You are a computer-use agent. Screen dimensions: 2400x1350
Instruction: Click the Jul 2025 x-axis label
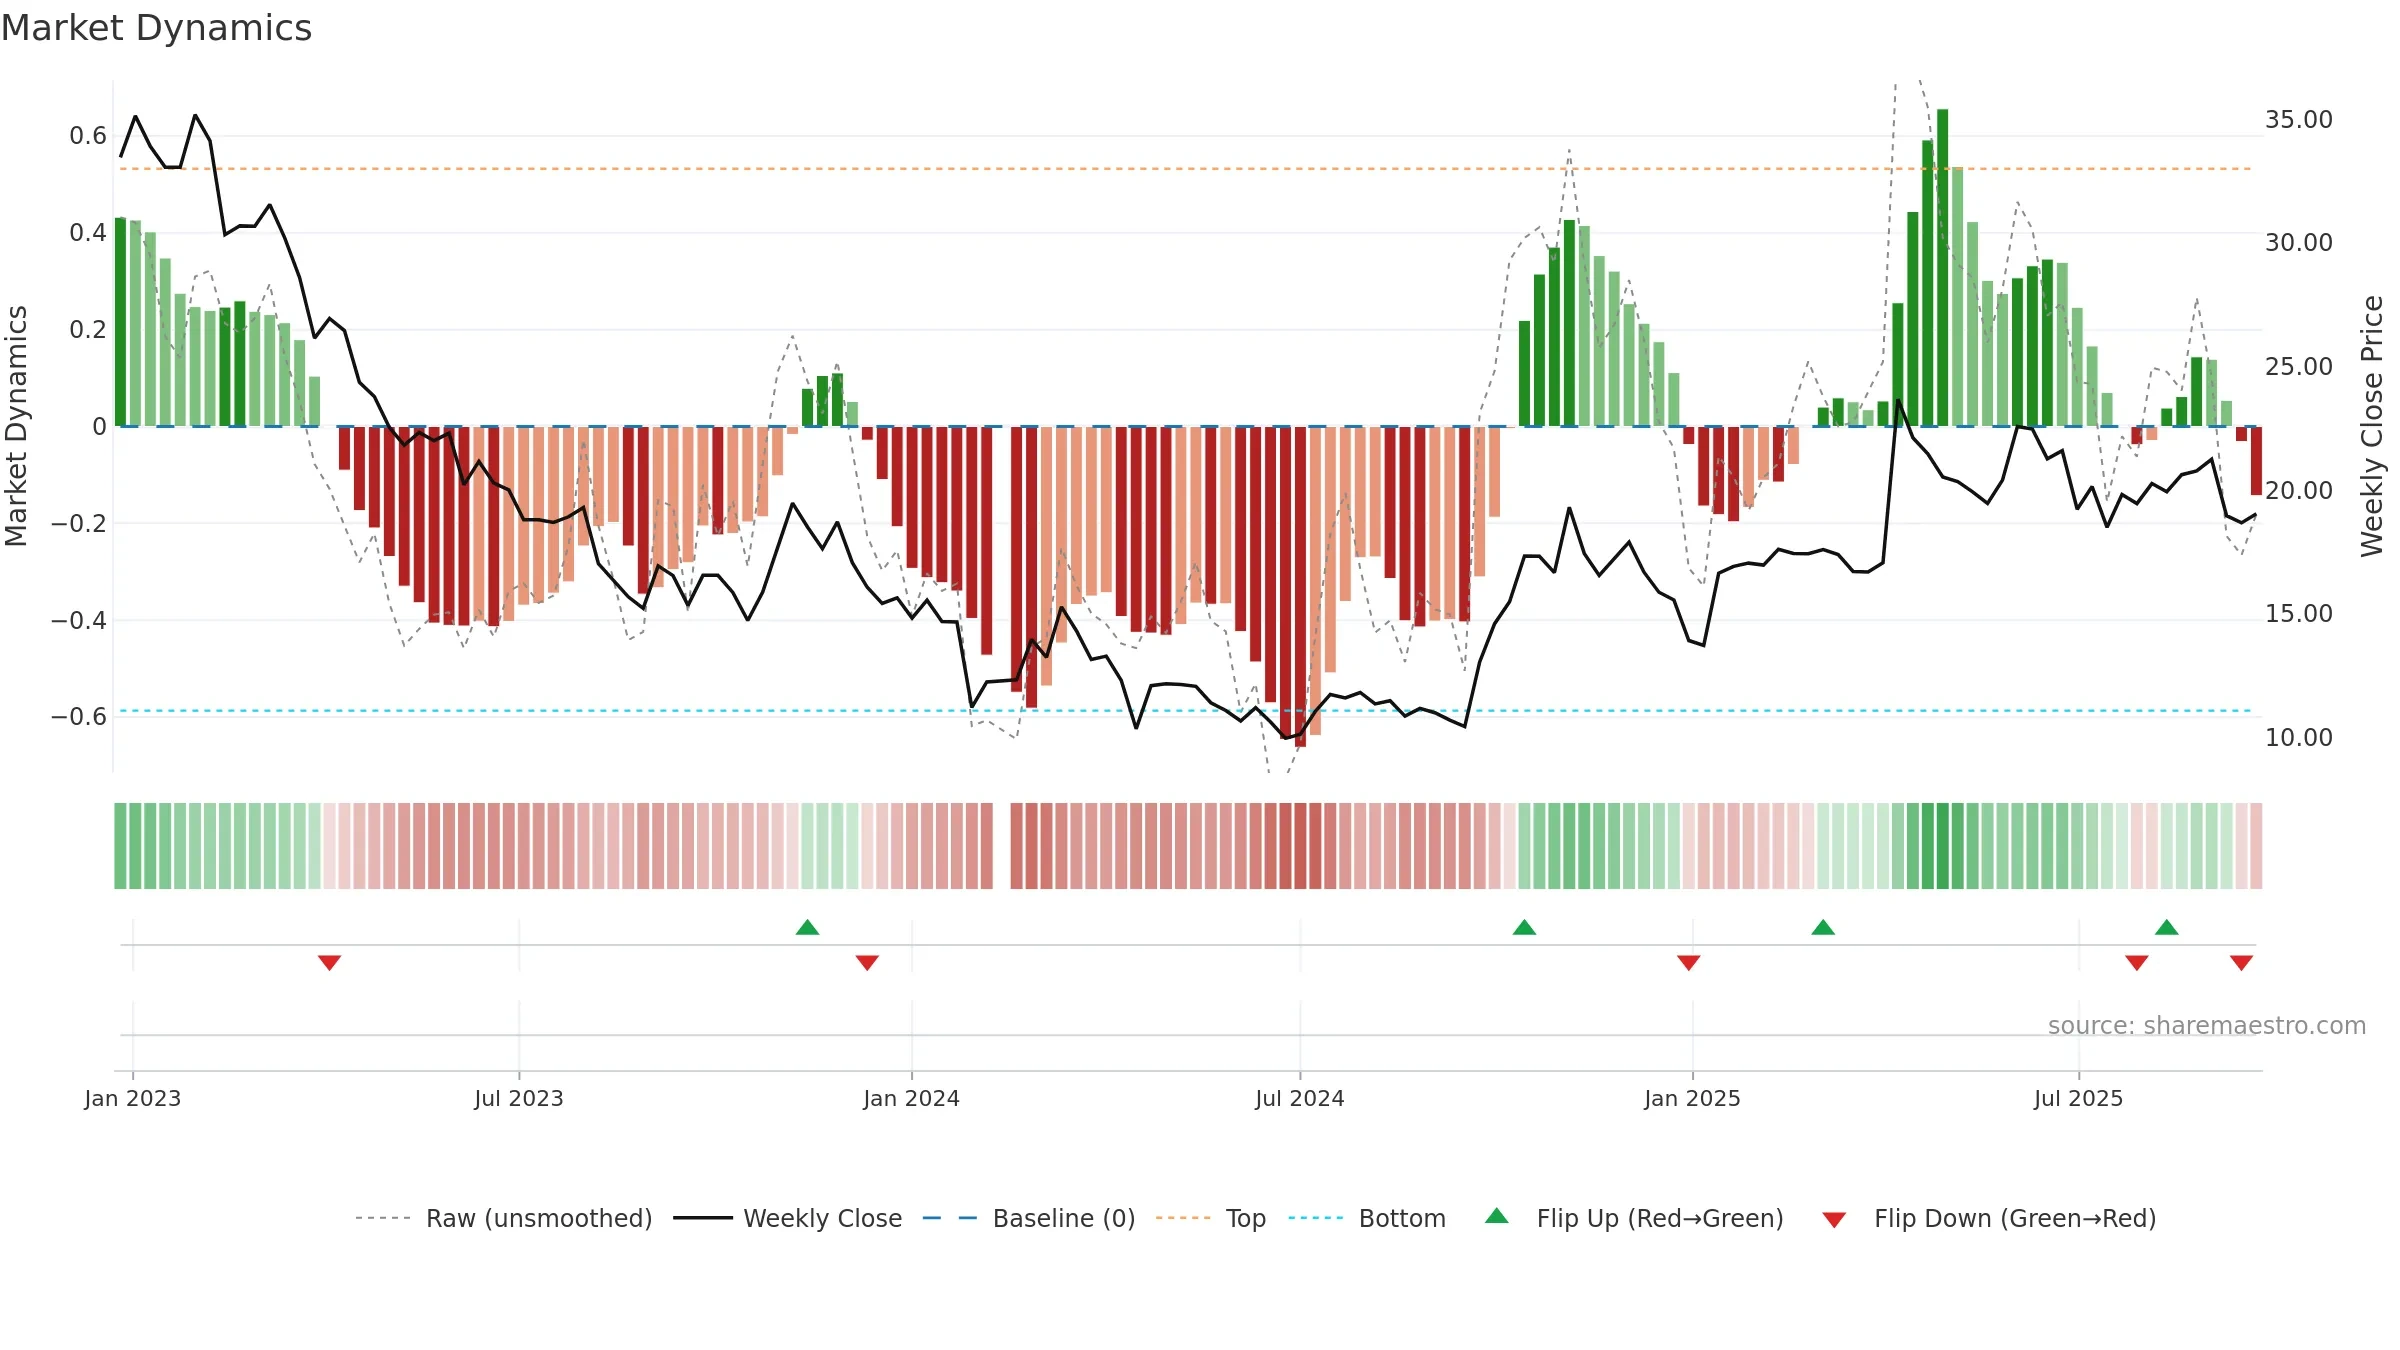tap(2079, 1098)
